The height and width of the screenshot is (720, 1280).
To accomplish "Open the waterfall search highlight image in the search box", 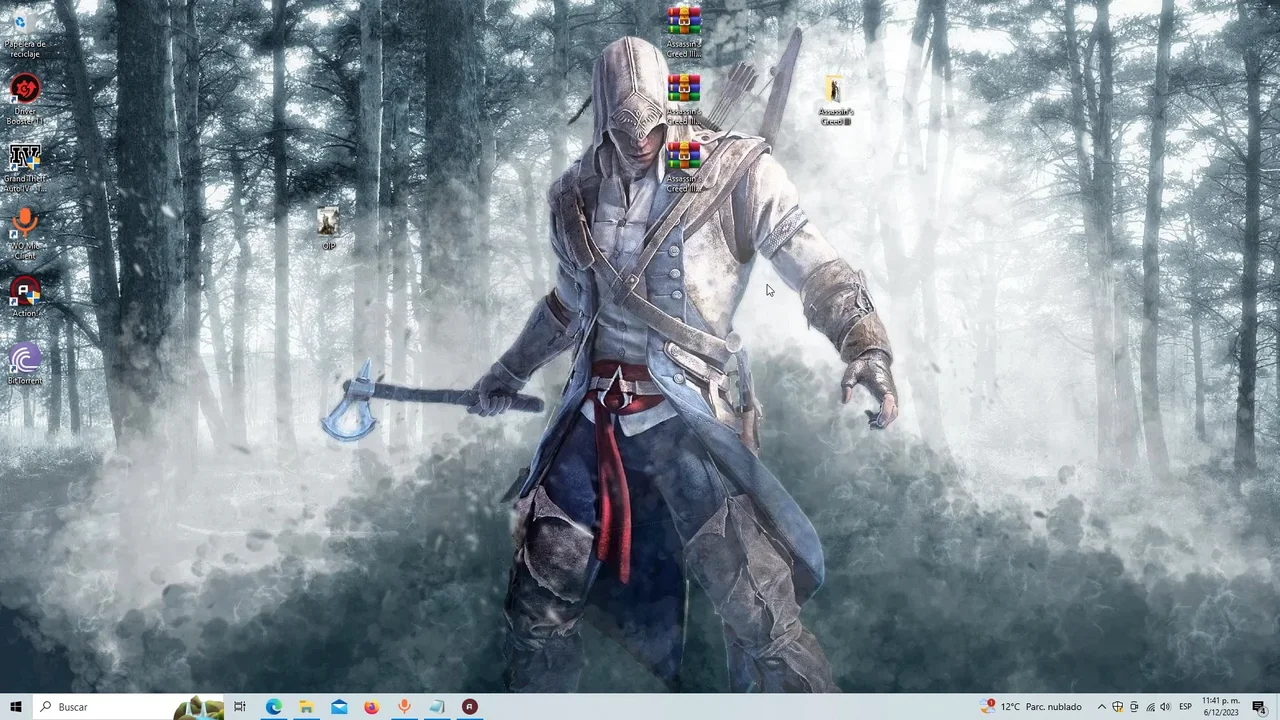I will tap(198, 707).
